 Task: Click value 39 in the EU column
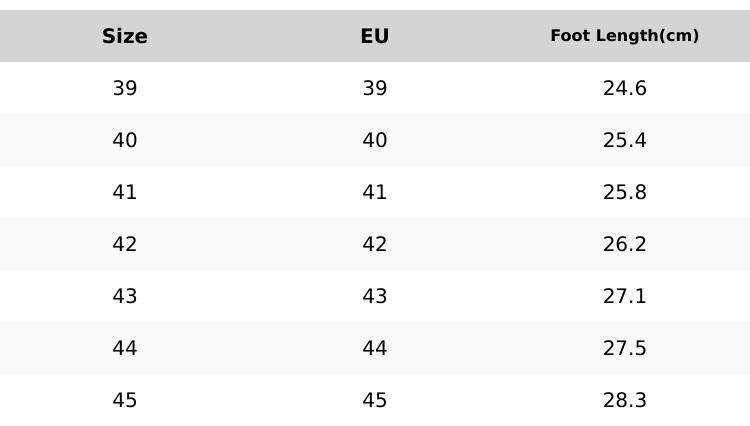[x=375, y=88]
